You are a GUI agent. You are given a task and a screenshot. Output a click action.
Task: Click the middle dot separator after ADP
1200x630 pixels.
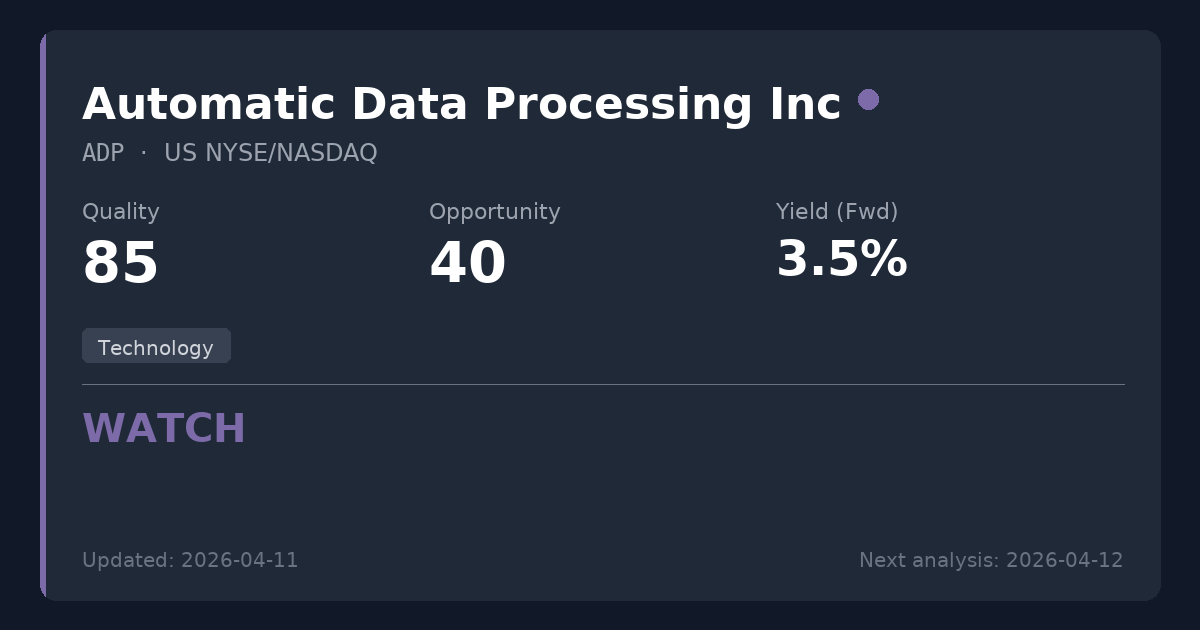click(143, 153)
